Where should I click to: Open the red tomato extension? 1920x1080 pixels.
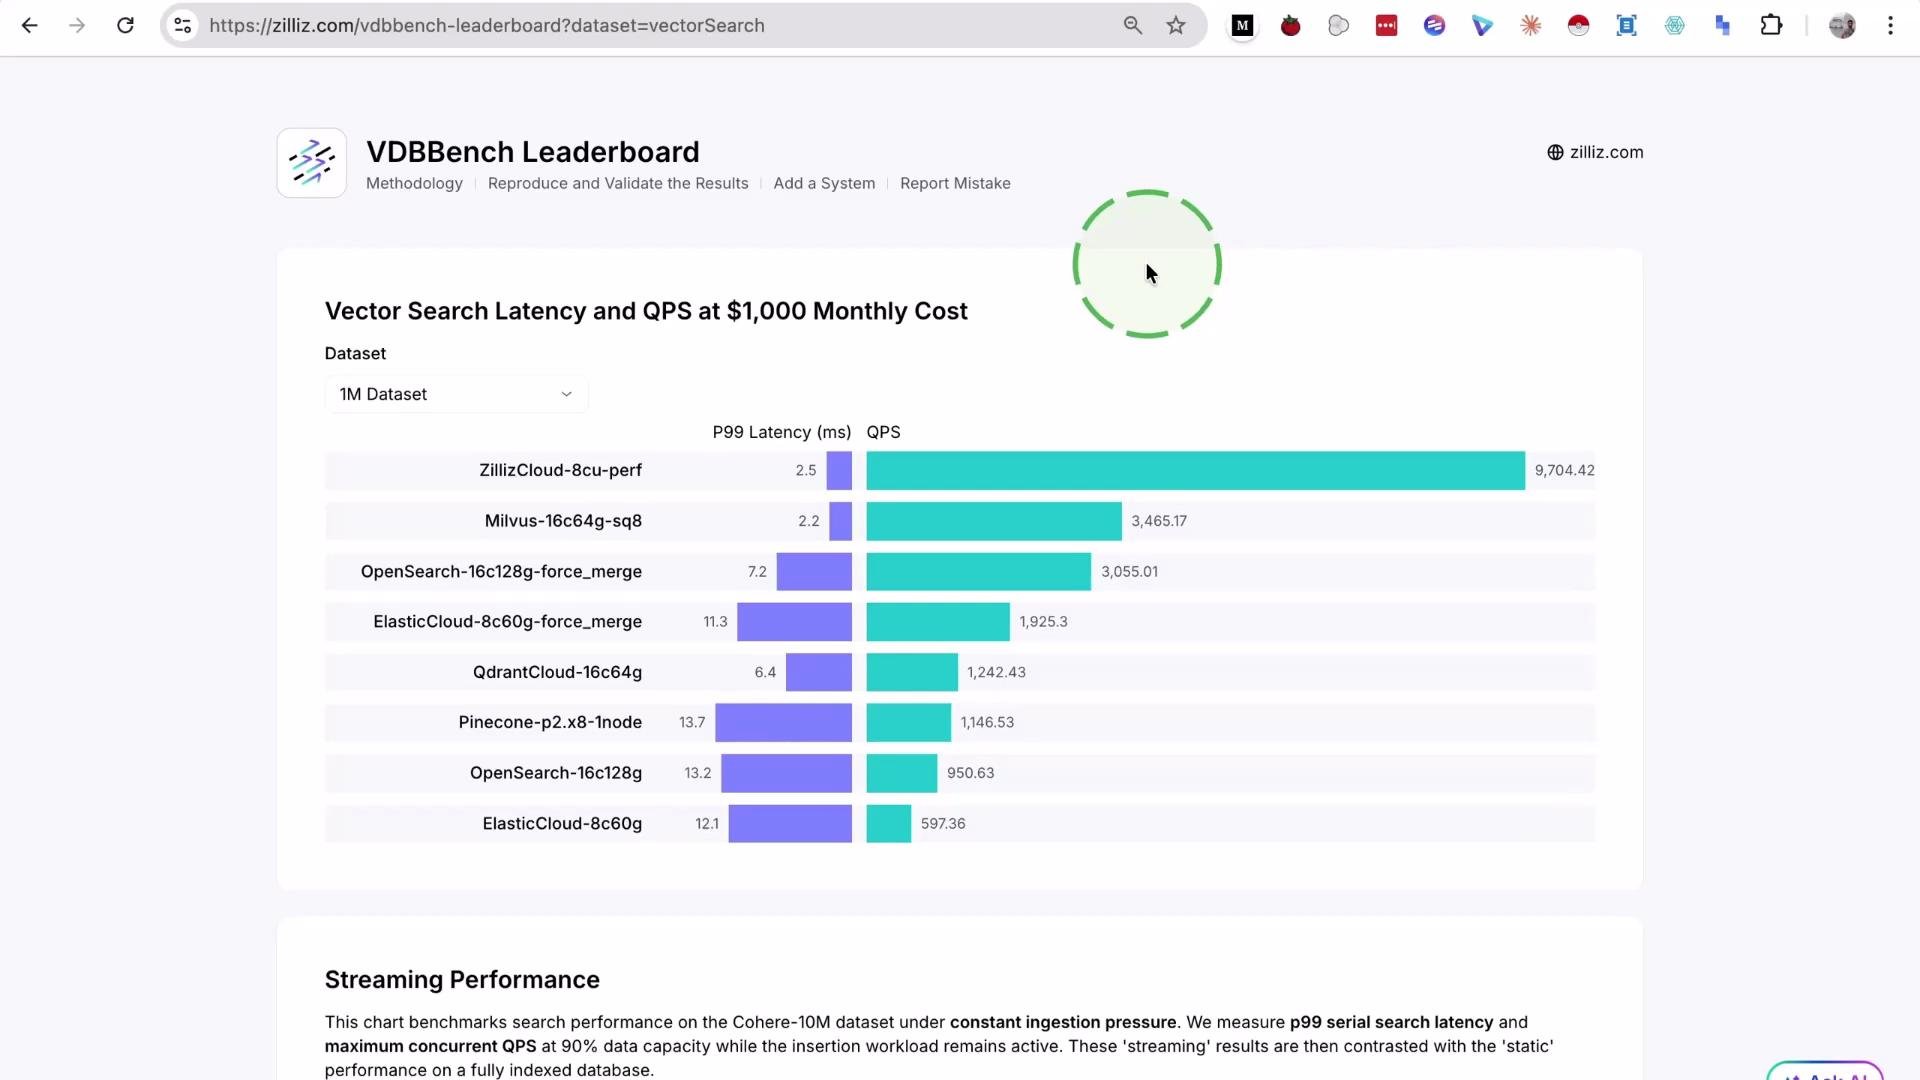1290,26
